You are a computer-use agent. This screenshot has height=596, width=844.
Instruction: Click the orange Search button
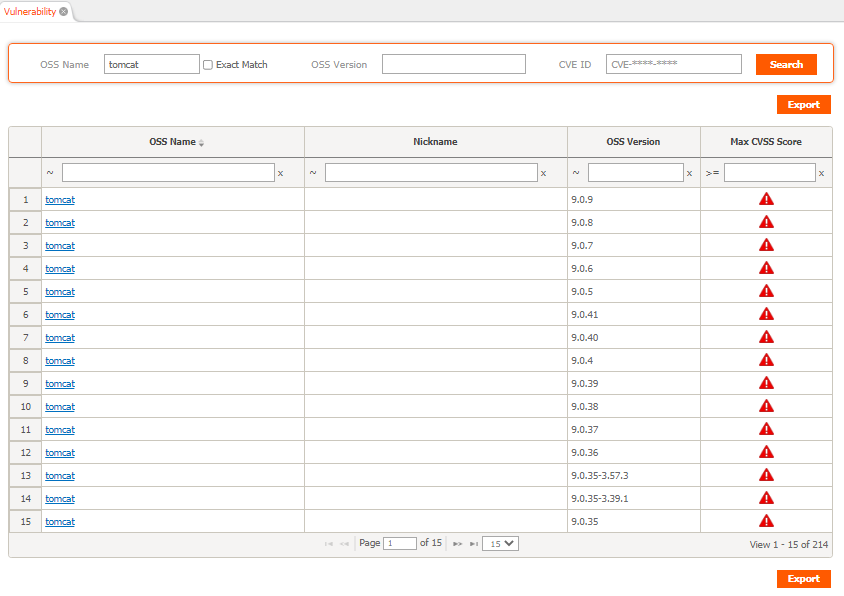click(x=786, y=65)
